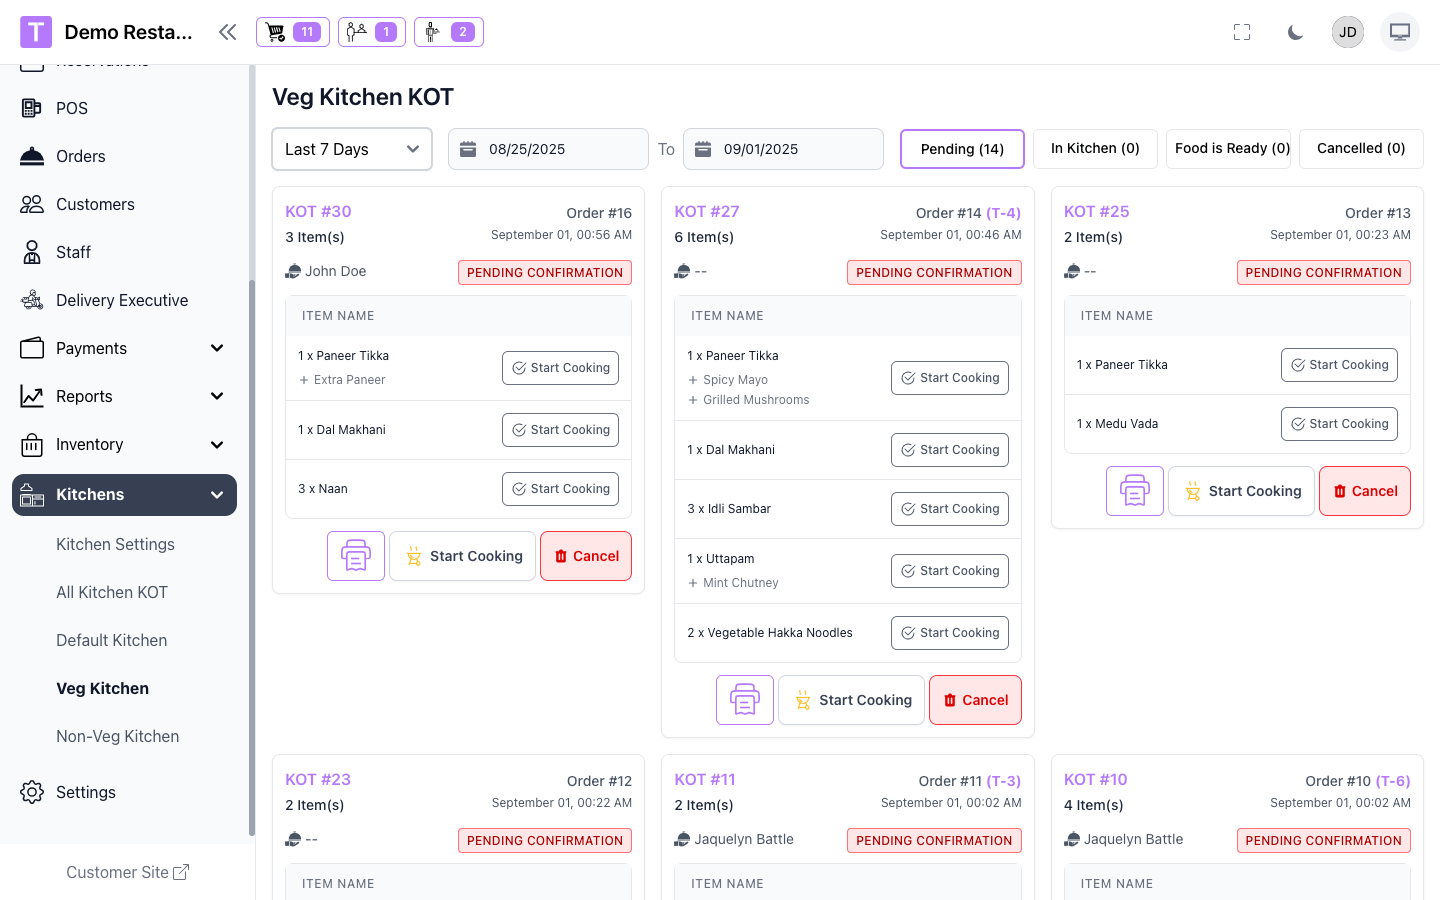Open the waiter request badge showing 2
Image resolution: width=1440 pixels, height=900 pixels.
[449, 32]
